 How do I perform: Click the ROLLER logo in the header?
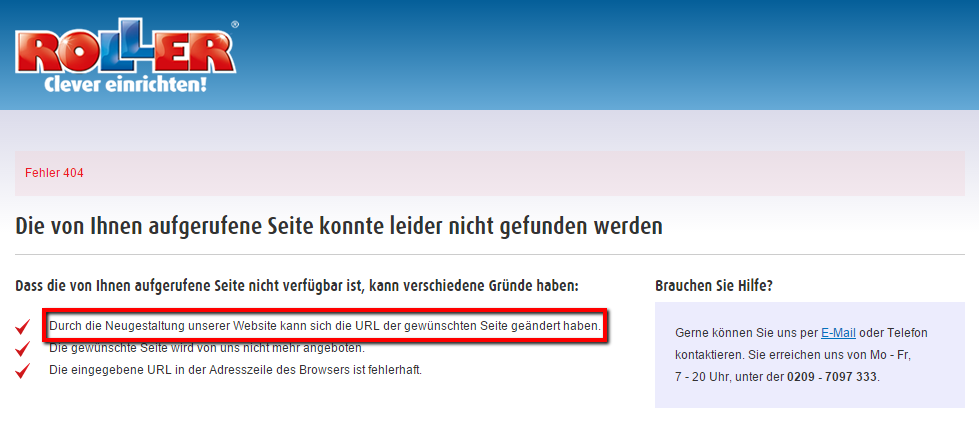125,52
